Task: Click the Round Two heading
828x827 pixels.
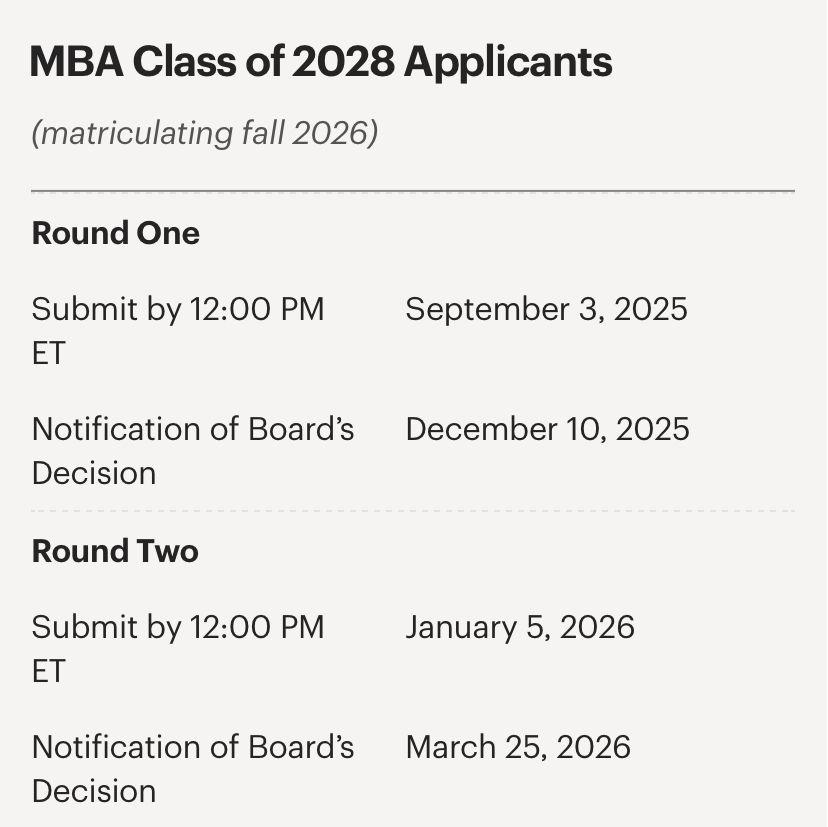Action: 115,551
